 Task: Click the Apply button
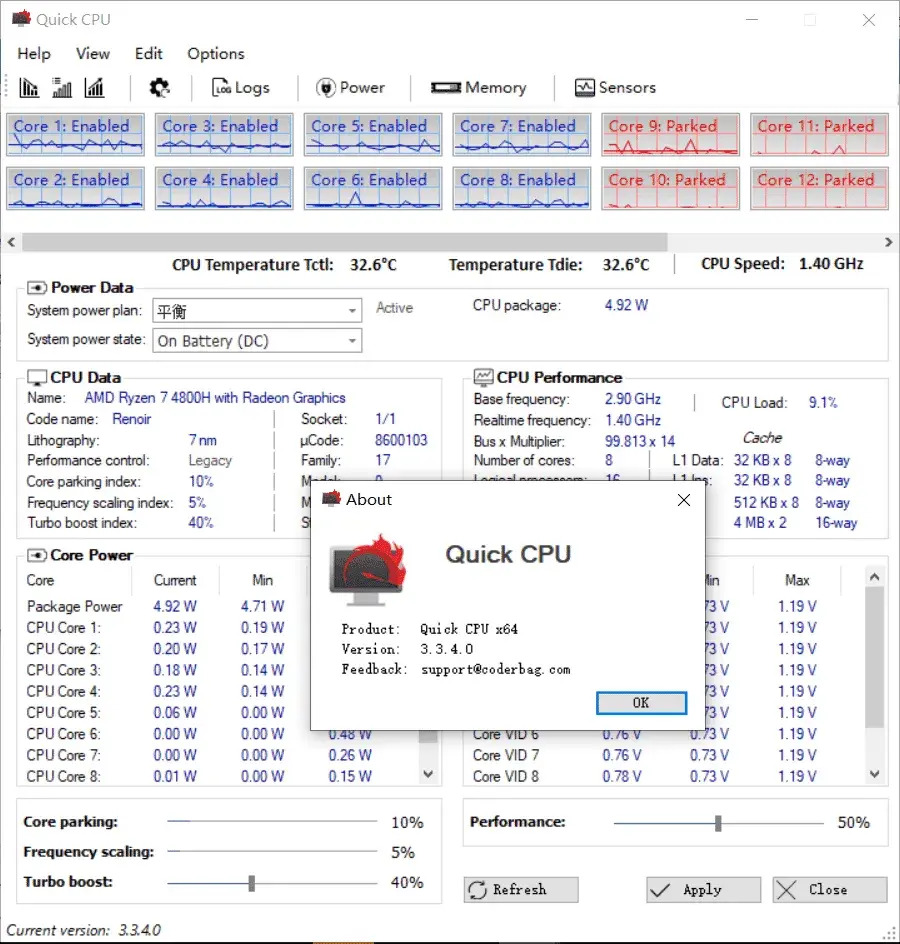pyautogui.click(x=703, y=890)
